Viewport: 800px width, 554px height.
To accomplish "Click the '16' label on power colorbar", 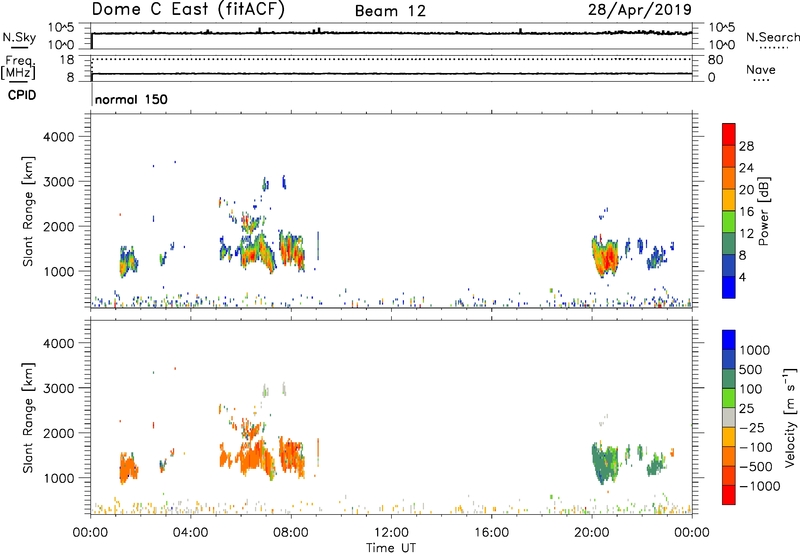I will pyautogui.click(x=746, y=212).
